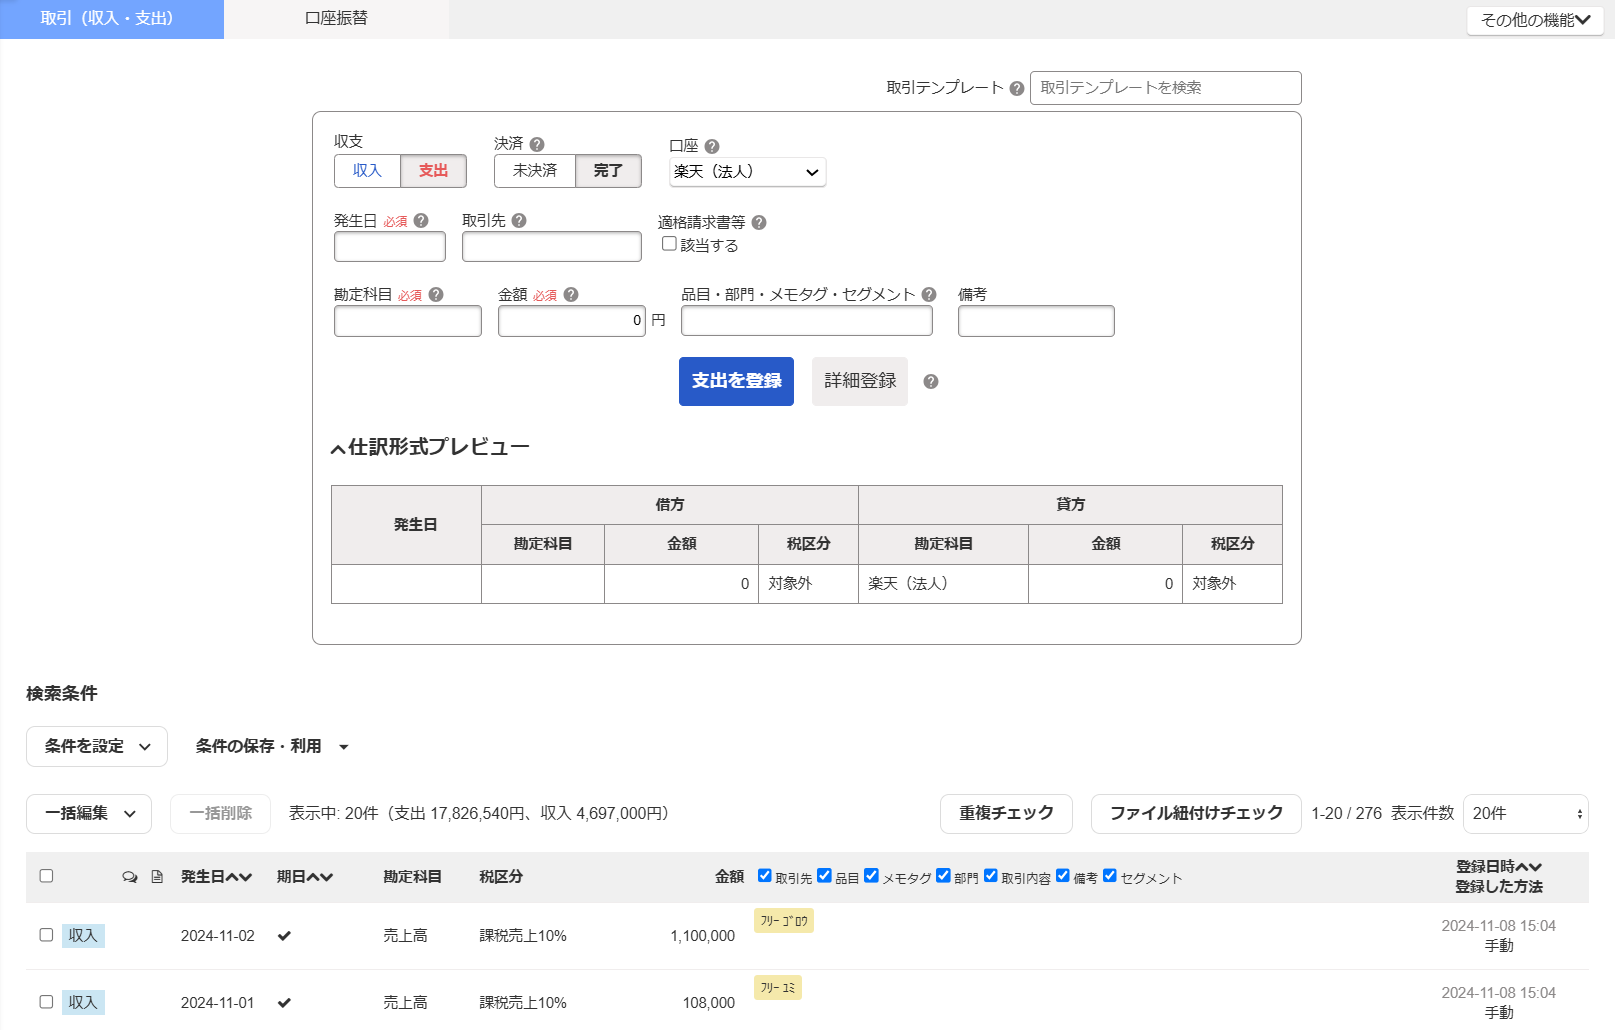Viewport: 1615px width, 1030px height.
Task: Set 決済 to 完了
Action: [x=608, y=171]
